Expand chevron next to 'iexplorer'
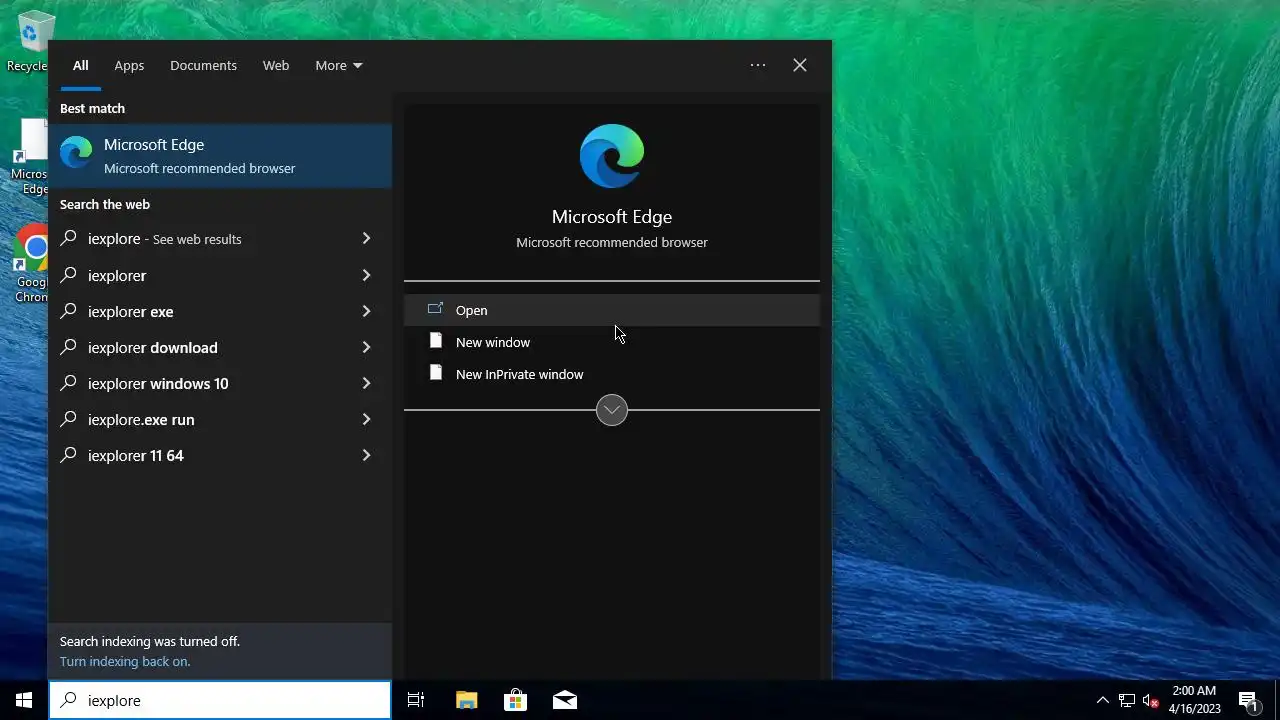 [x=366, y=275]
